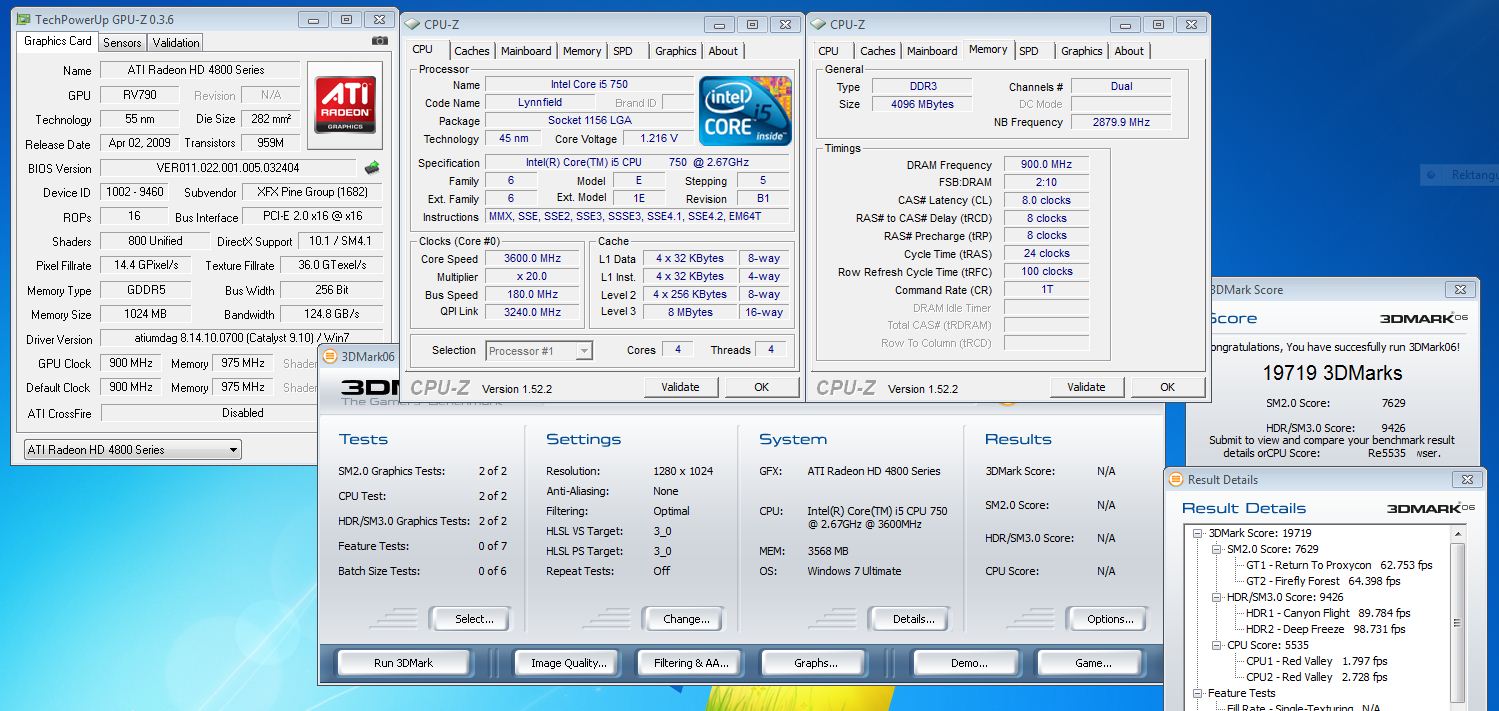Open Memory tab in CPU-Z processor window
Image resolution: width=1499 pixels, height=711 pixels.
(582, 51)
